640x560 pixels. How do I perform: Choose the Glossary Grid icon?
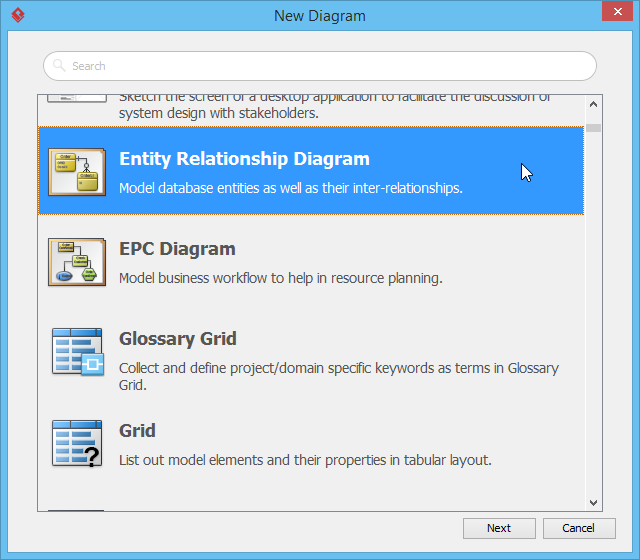(x=78, y=351)
